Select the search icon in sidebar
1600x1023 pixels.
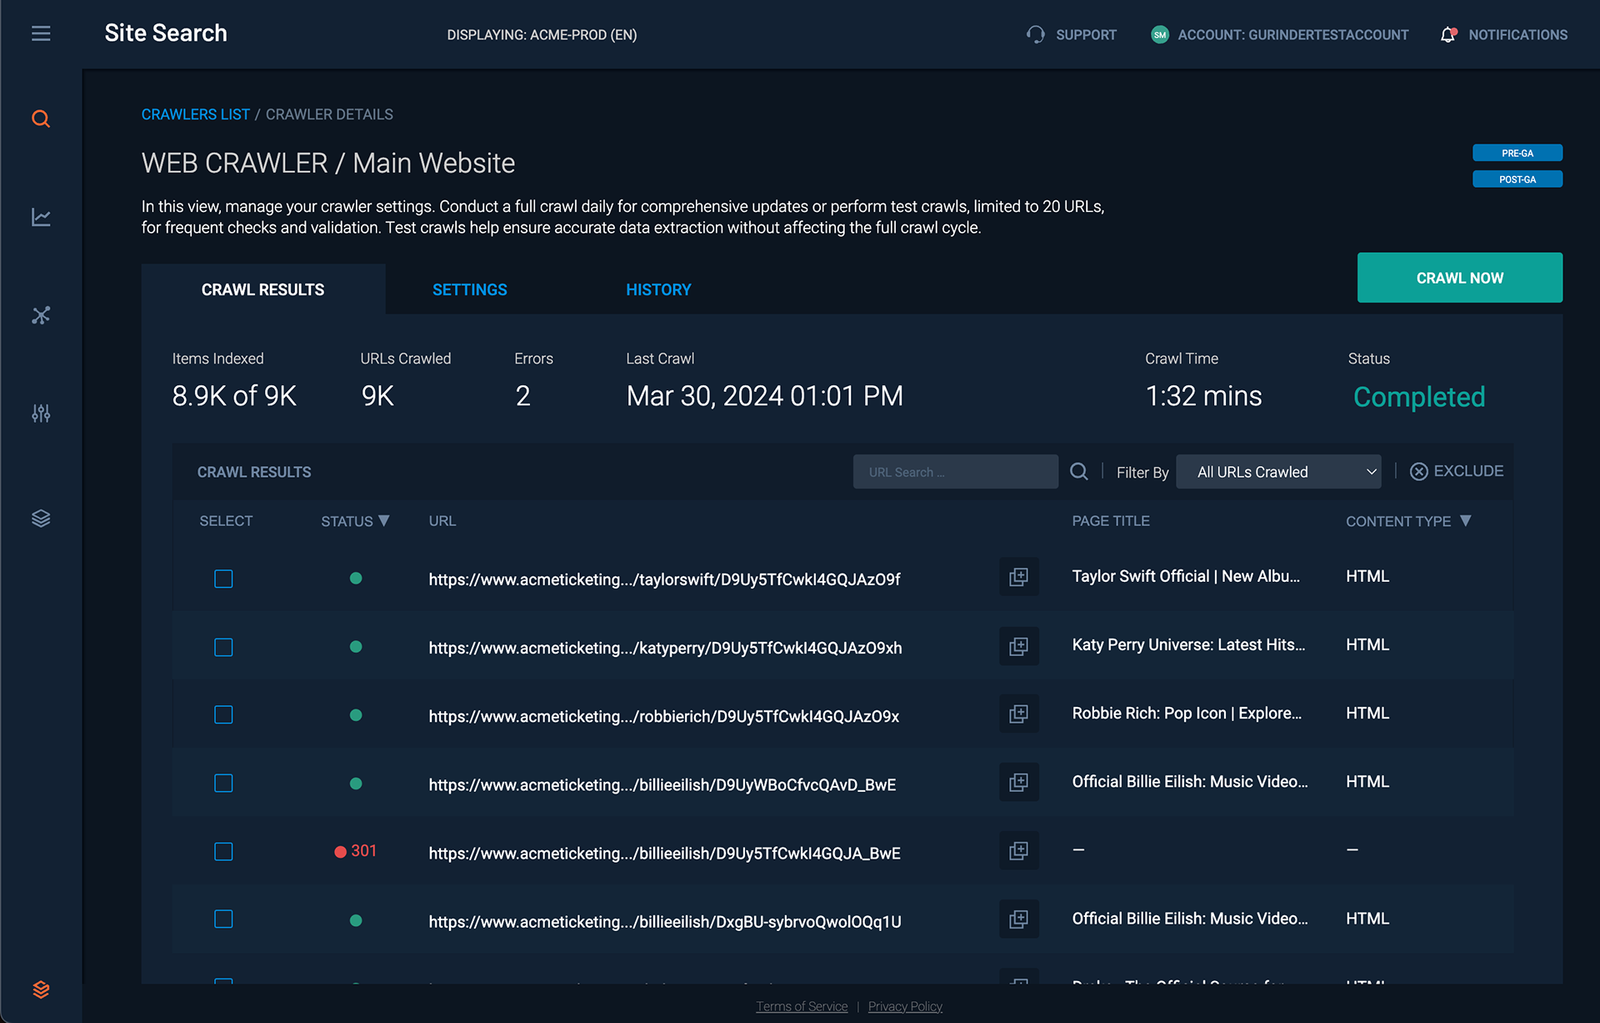point(41,119)
